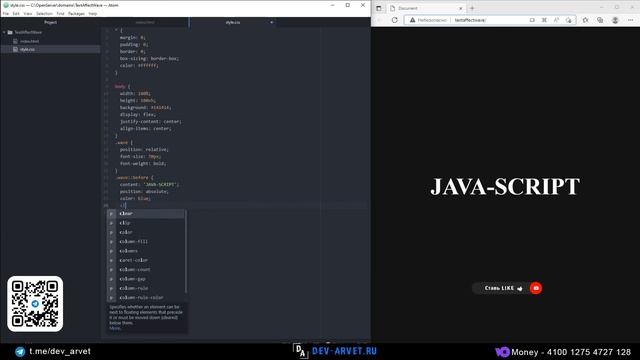Click the DA logo icon in bottom bar
Screen dimensions: 640x360
click(300, 351)
